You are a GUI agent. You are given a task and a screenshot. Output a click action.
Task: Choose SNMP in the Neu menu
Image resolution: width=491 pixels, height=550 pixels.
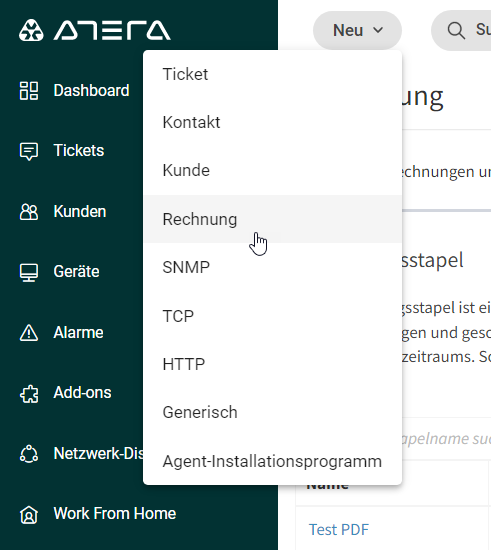(x=273, y=267)
